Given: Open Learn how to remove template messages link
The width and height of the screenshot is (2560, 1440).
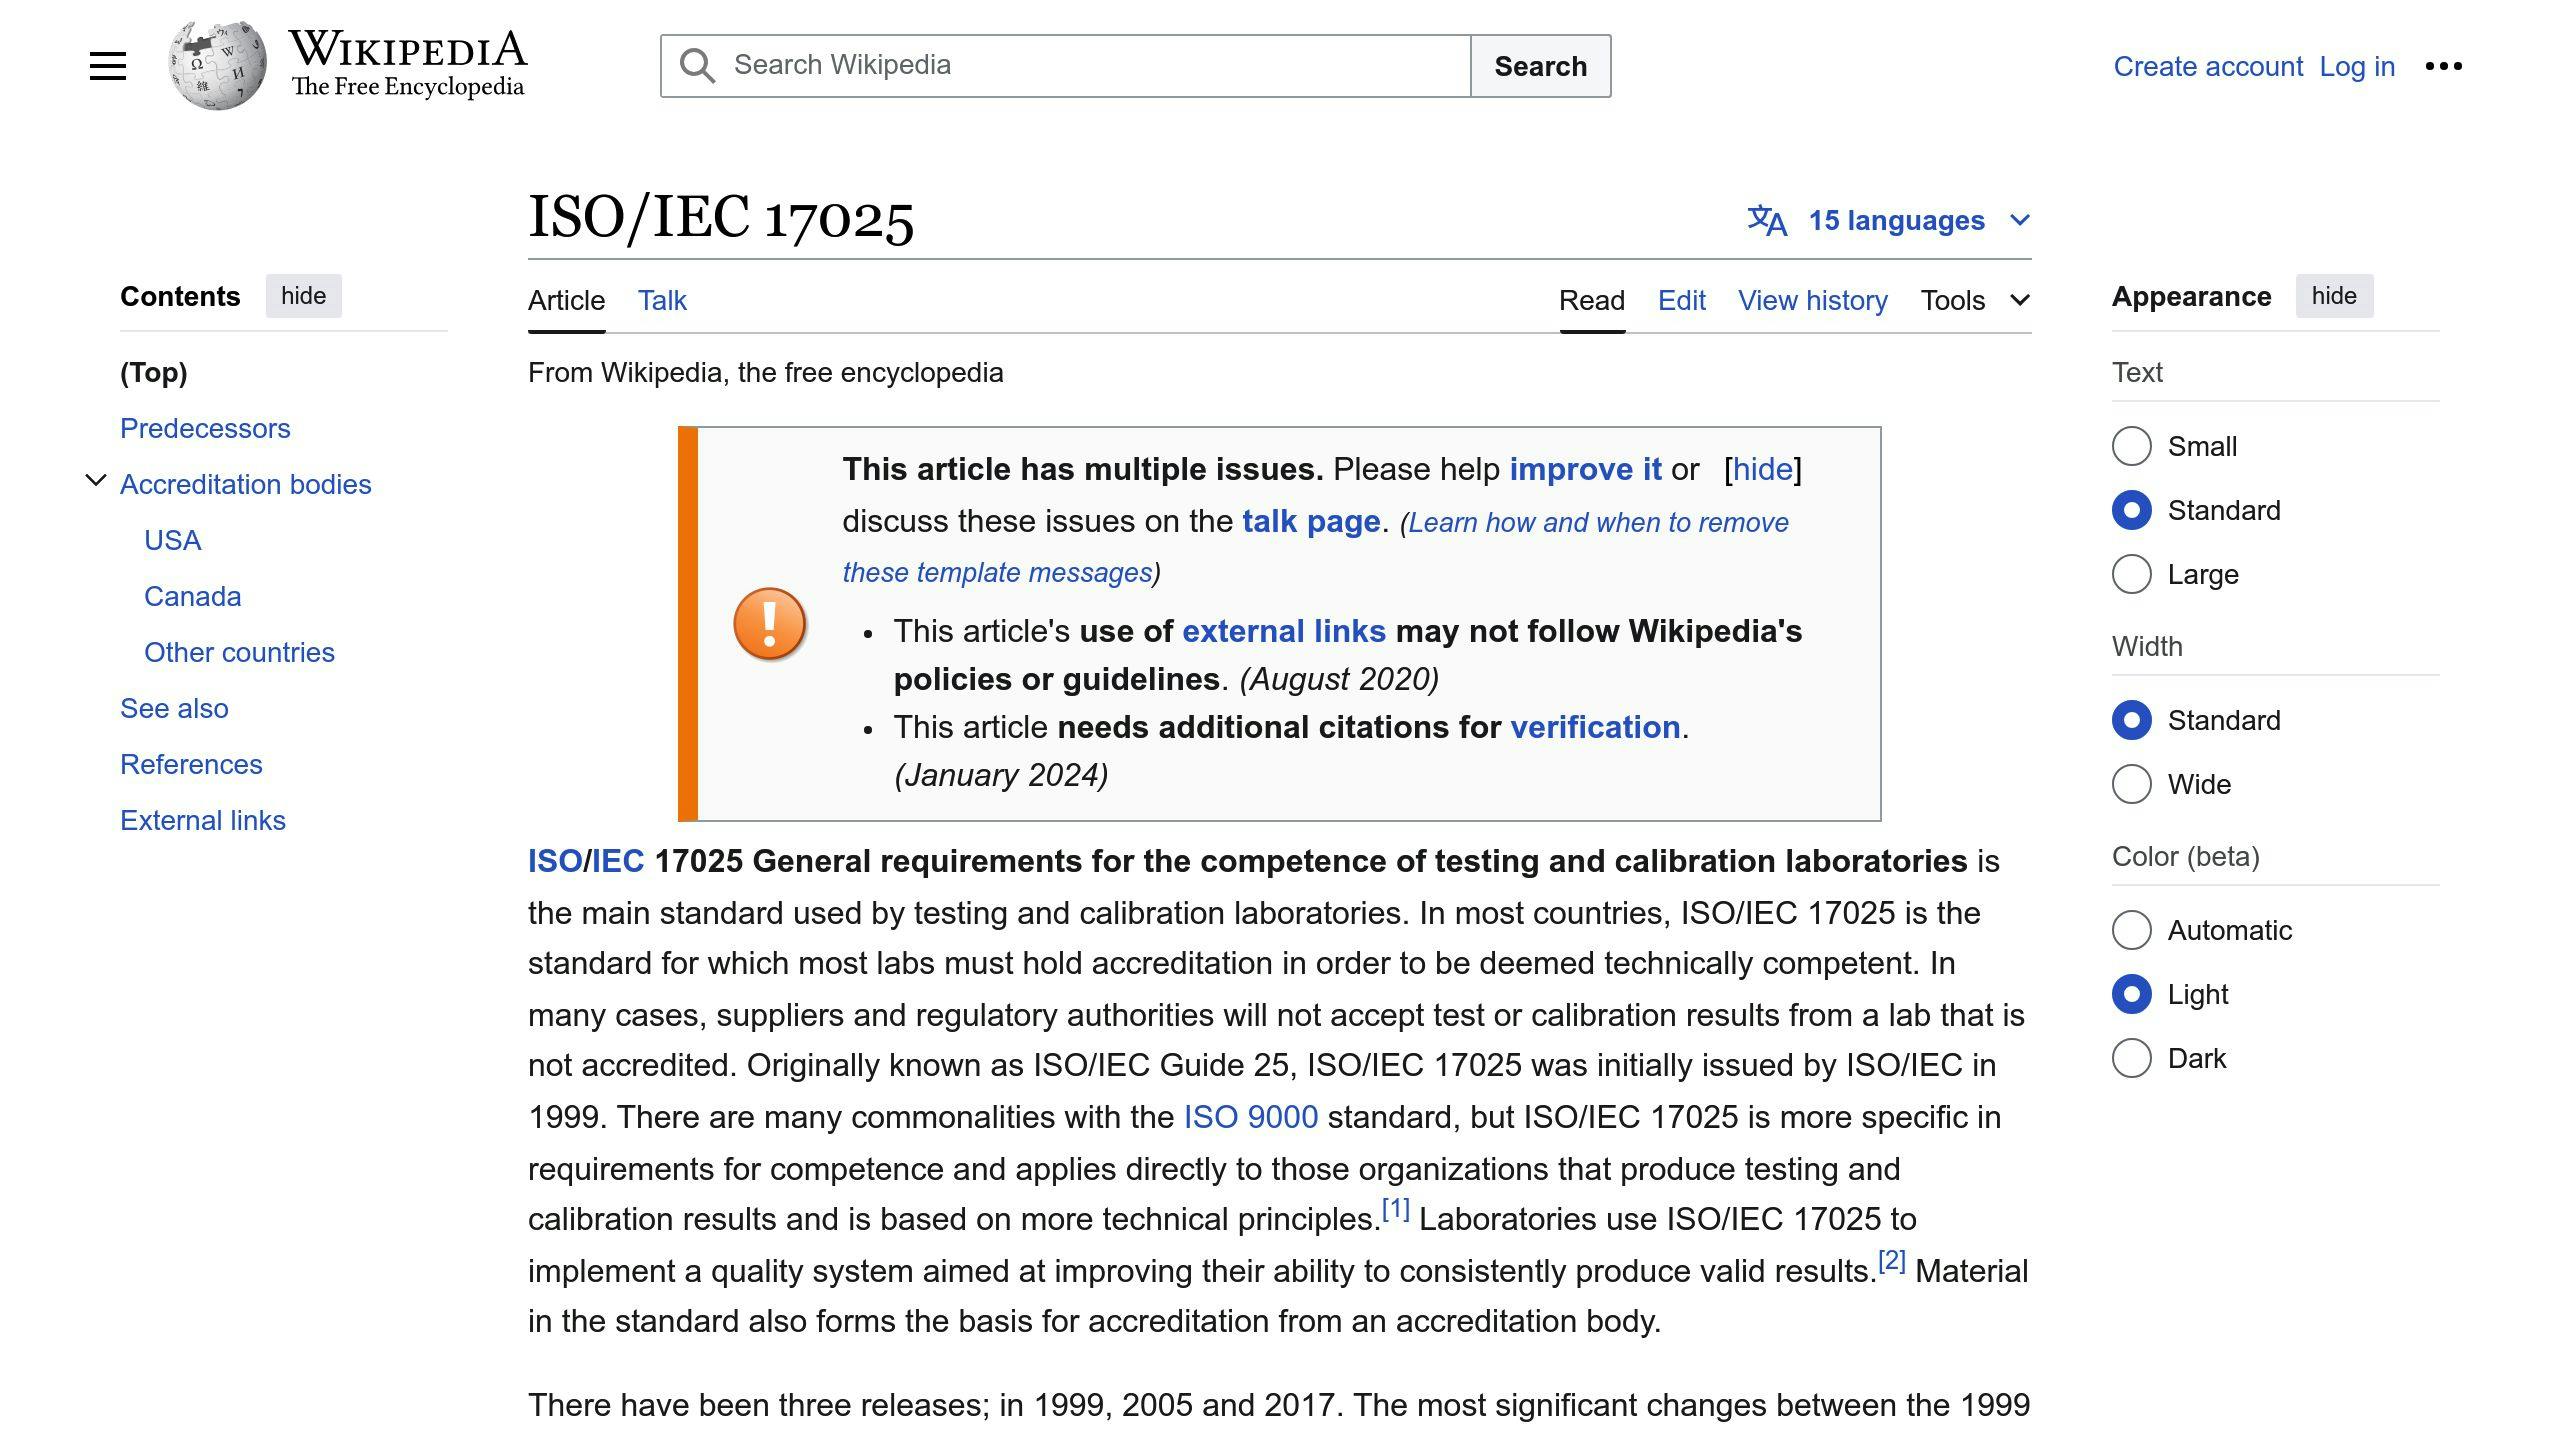Looking at the screenshot, I should point(1315,547).
